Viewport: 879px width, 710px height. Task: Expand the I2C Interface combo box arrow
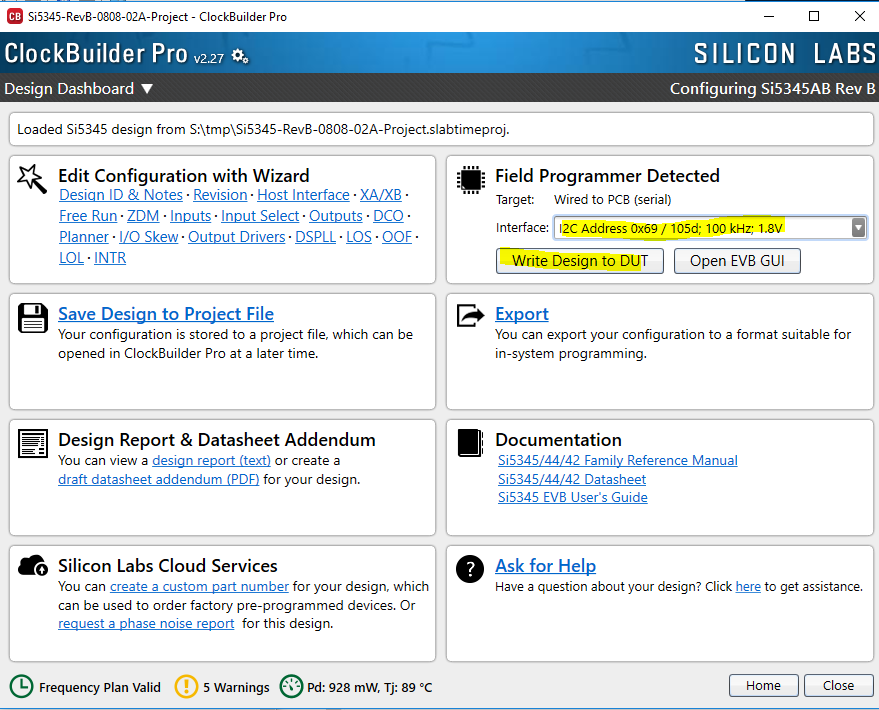[x=858, y=228]
